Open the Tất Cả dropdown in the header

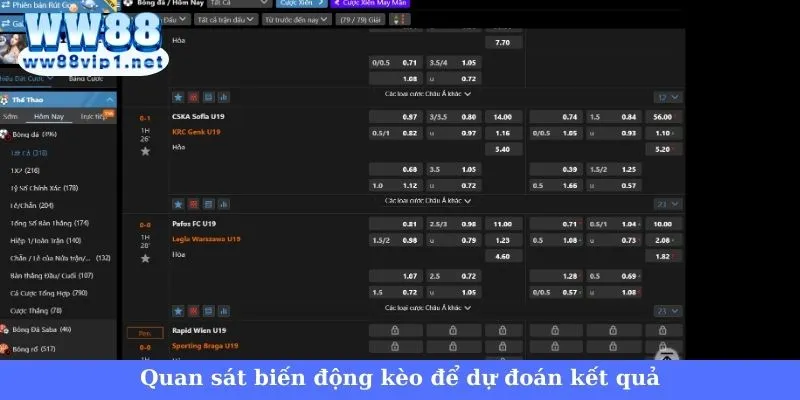click(x=240, y=3)
